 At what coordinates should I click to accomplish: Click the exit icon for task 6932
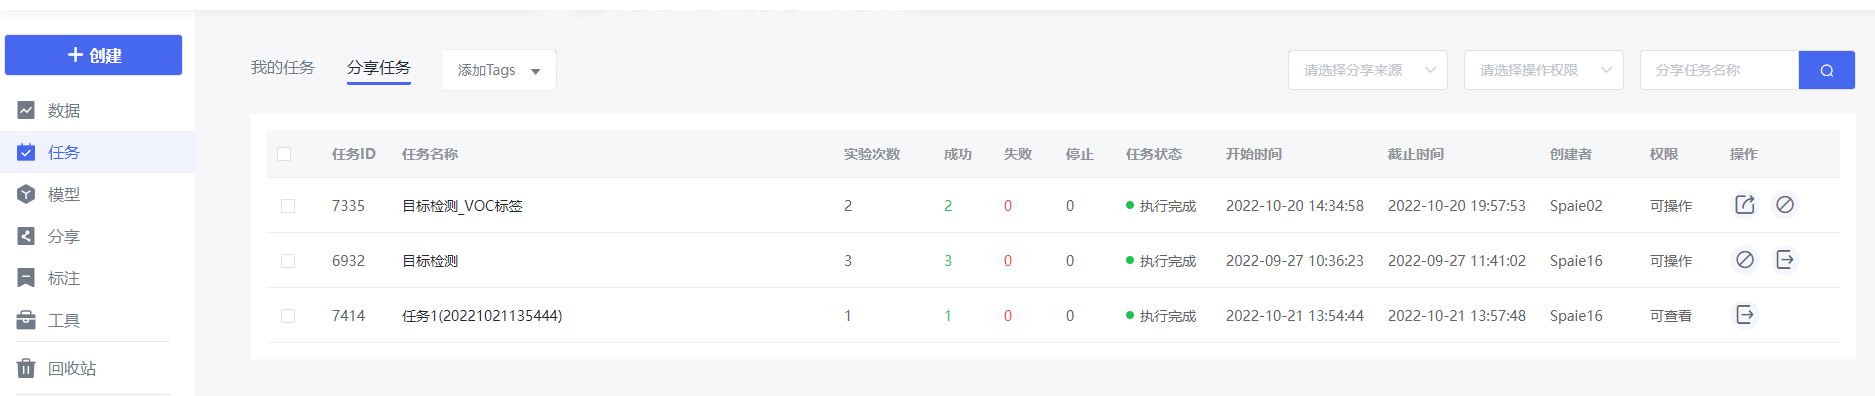[x=1785, y=260]
